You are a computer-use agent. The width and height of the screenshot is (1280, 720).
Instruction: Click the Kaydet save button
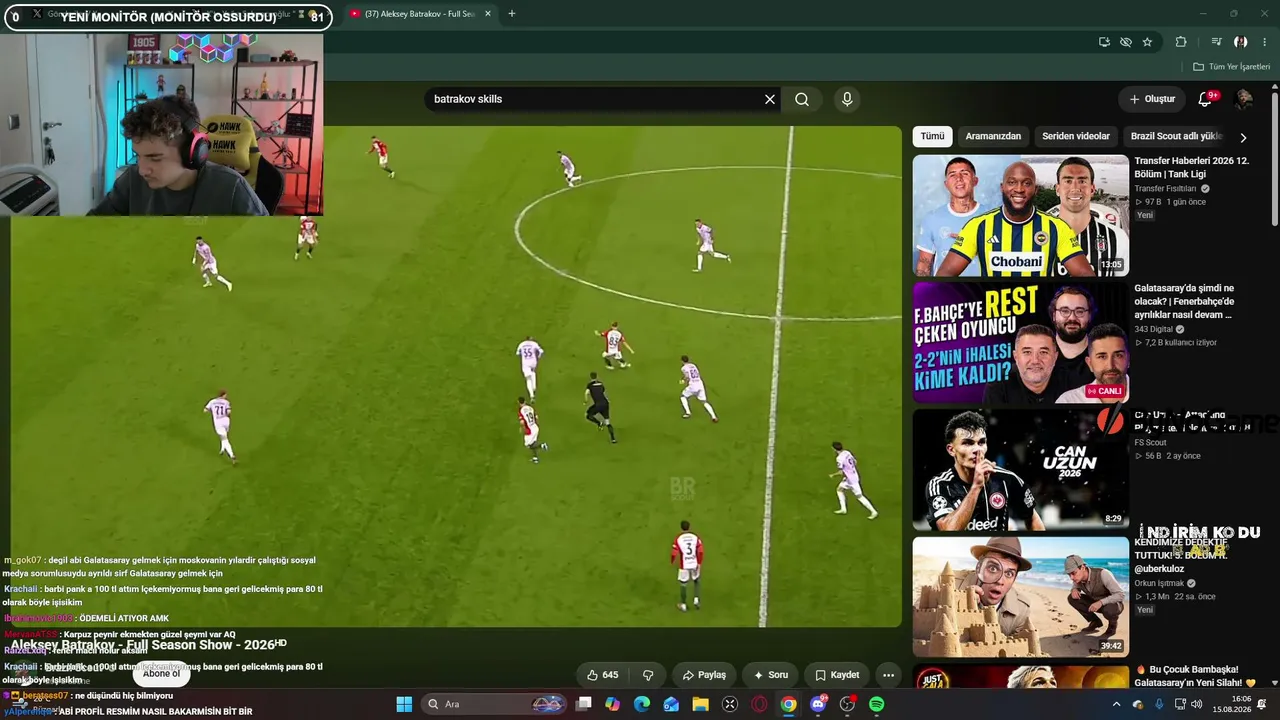click(836, 675)
